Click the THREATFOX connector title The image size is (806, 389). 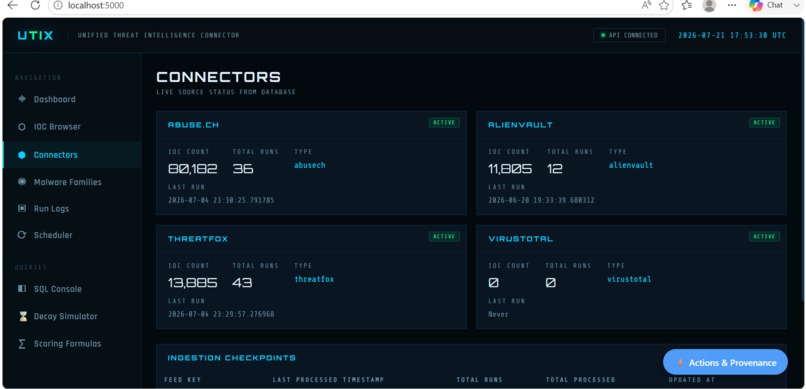pos(198,239)
